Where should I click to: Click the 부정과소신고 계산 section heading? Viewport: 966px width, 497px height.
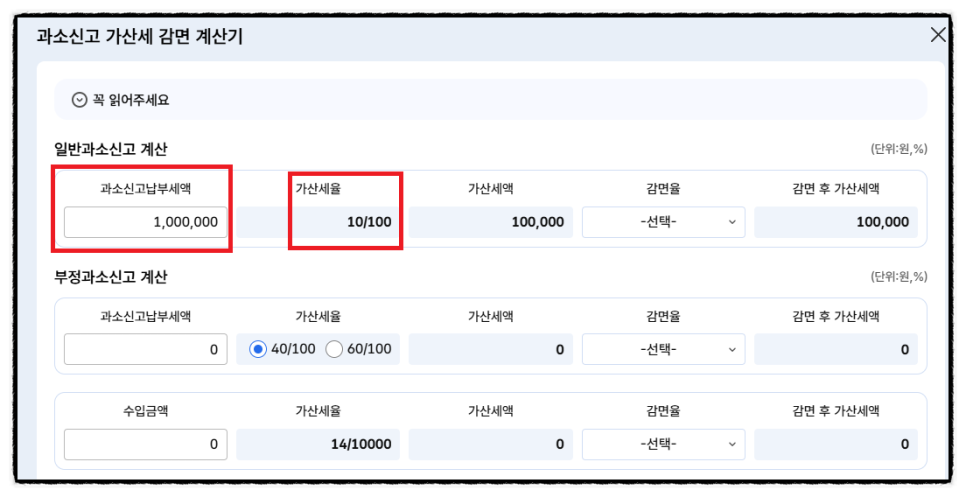[111, 277]
